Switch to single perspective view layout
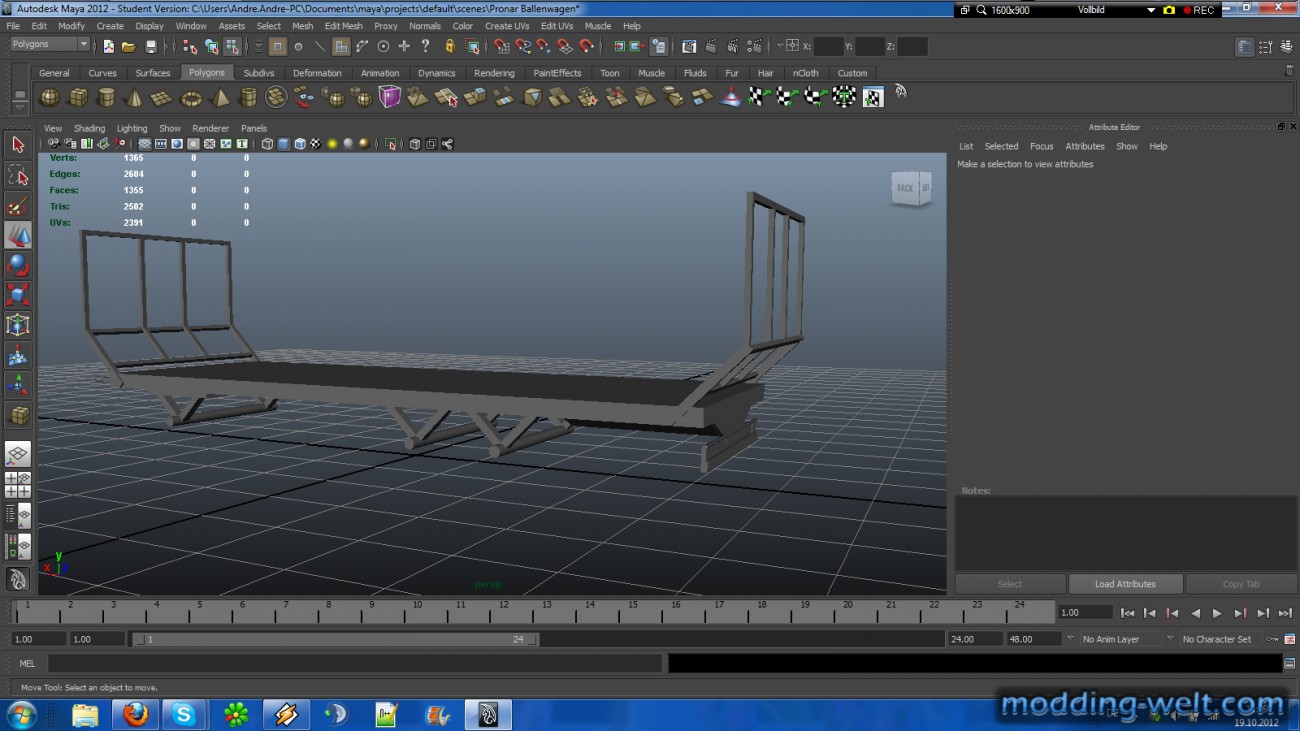This screenshot has height=731, width=1300. pos(18,455)
